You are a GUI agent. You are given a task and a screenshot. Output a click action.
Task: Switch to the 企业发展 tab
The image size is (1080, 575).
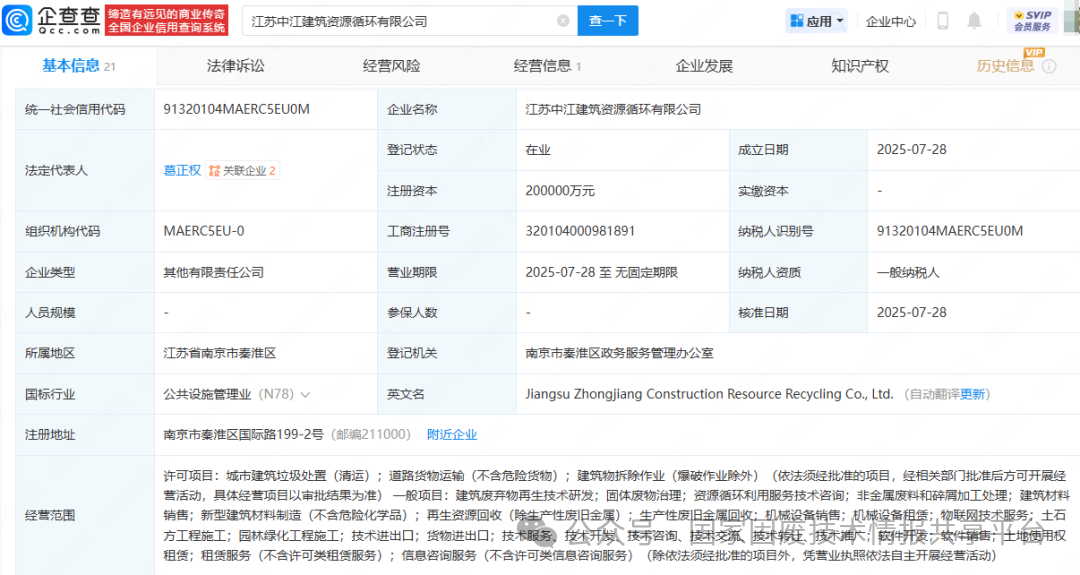(x=704, y=66)
